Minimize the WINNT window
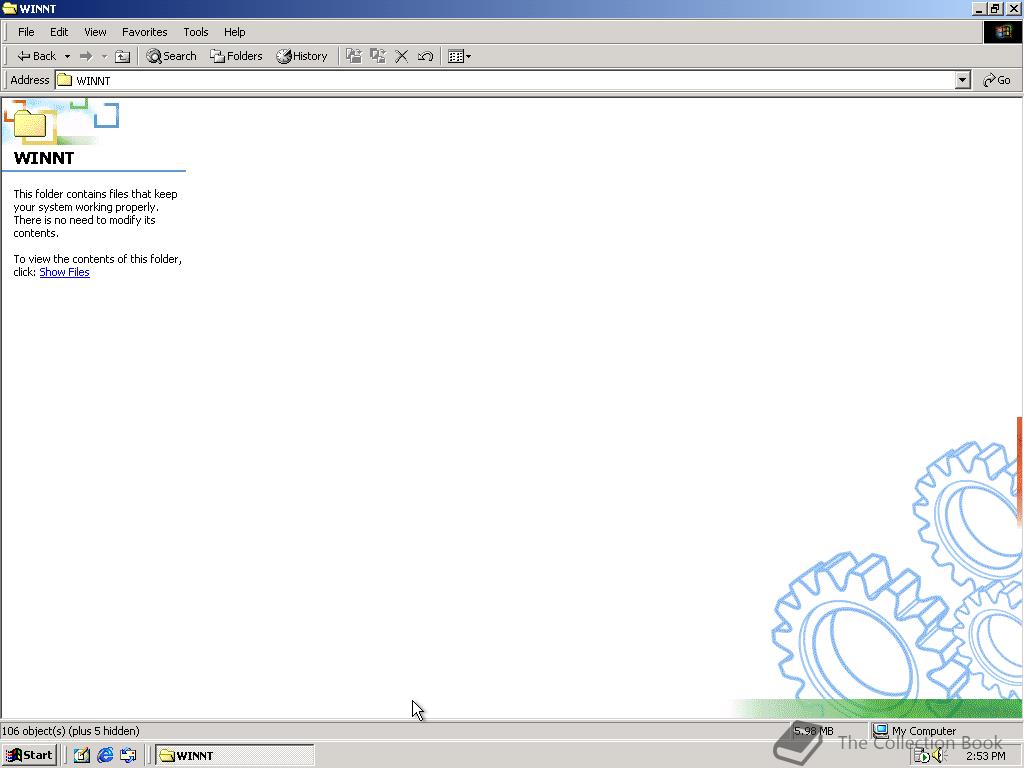The width and height of the screenshot is (1024, 768). coord(979,8)
